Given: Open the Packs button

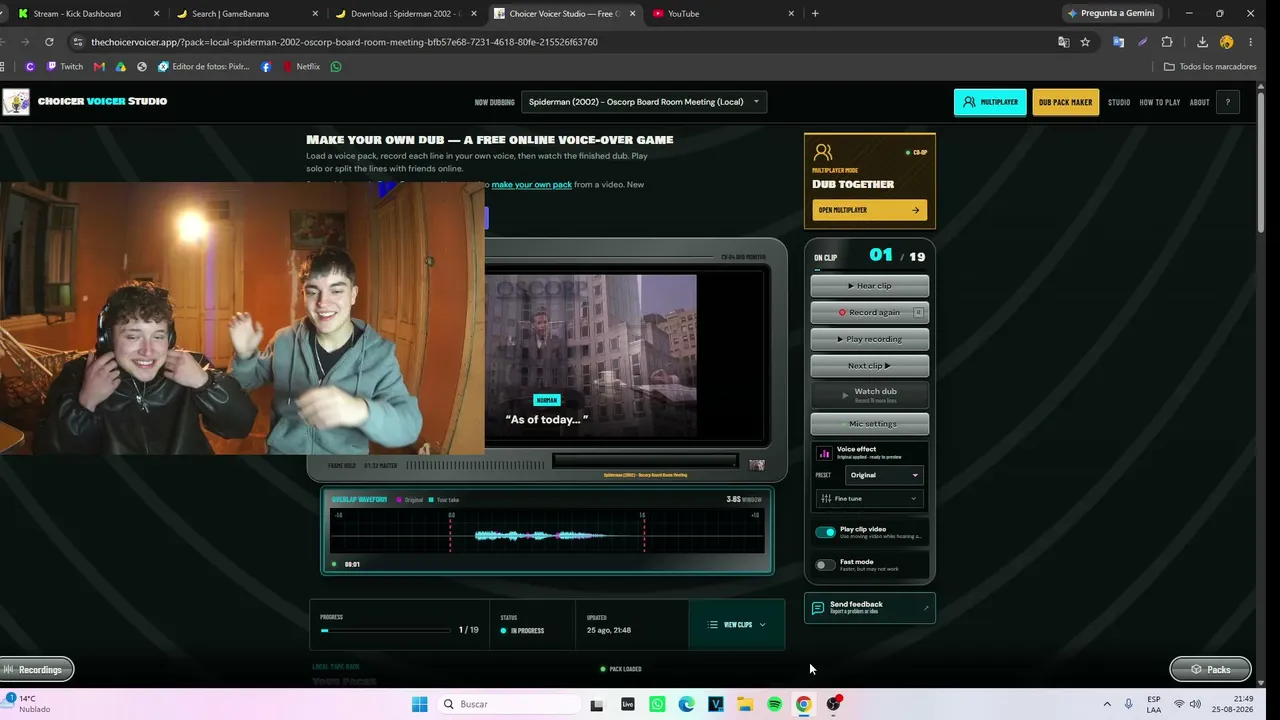Looking at the screenshot, I should (1210, 669).
